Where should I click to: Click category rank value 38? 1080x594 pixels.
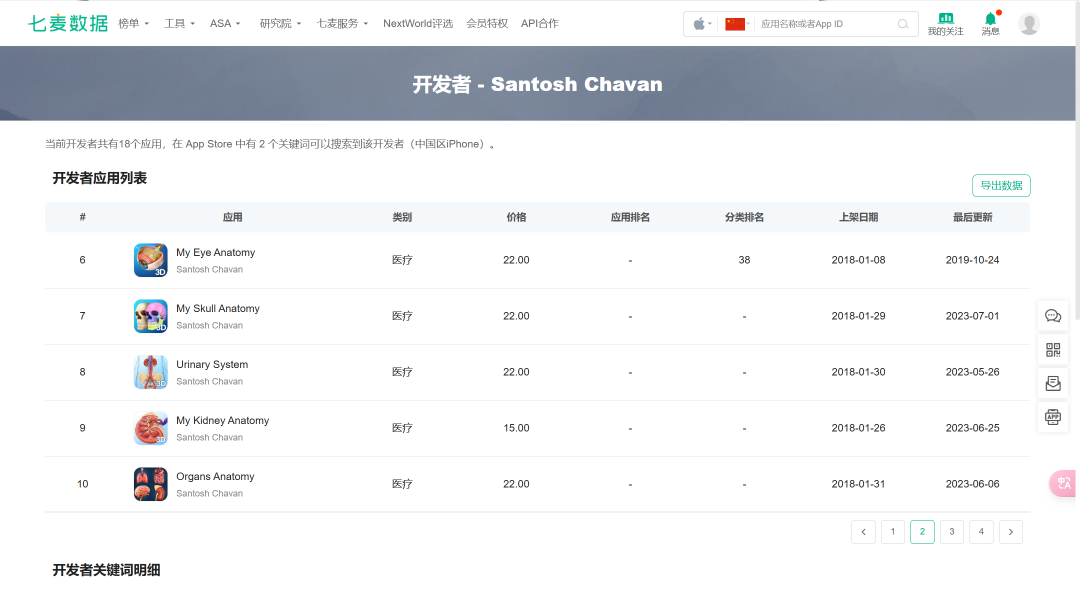[x=745, y=260]
